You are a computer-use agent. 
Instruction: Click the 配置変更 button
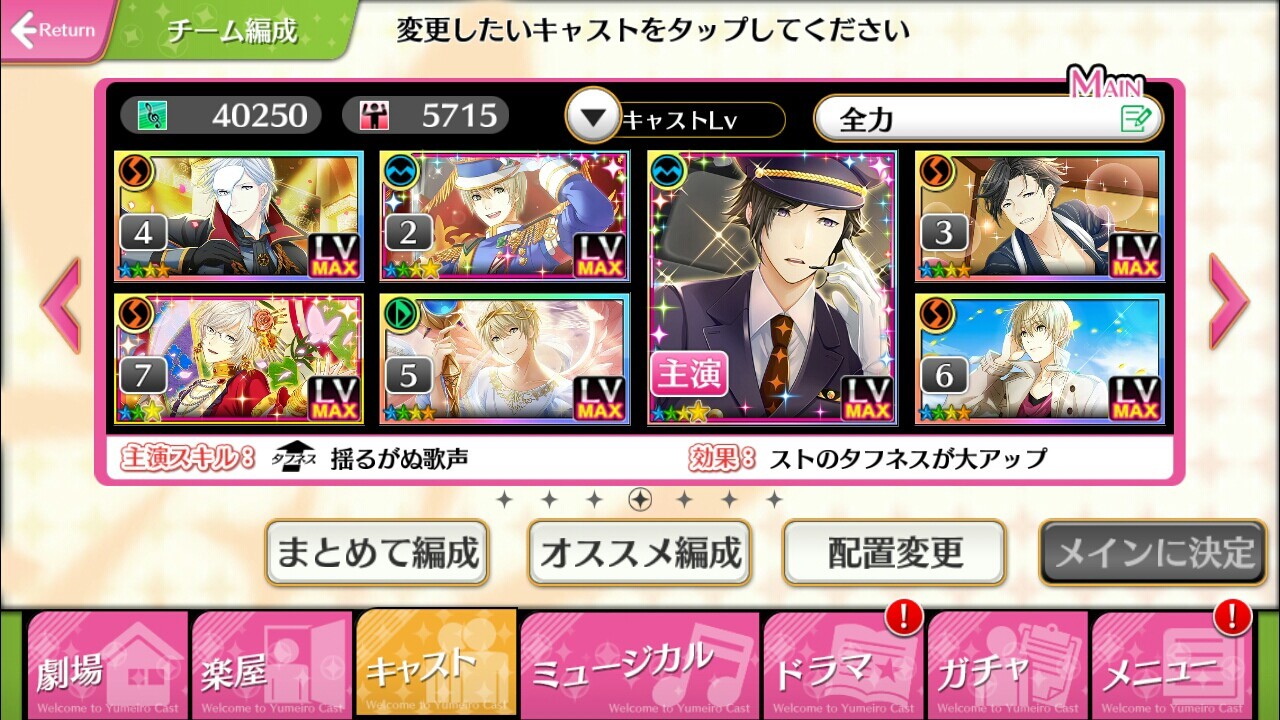coord(895,552)
